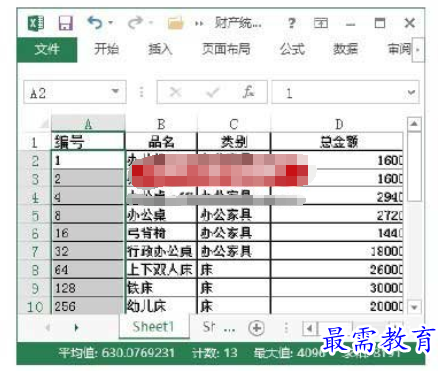Image resolution: width=444 pixels, height=371 pixels.
Task: Click cell 办公桌 in row 5
Action: tap(161, 215)
